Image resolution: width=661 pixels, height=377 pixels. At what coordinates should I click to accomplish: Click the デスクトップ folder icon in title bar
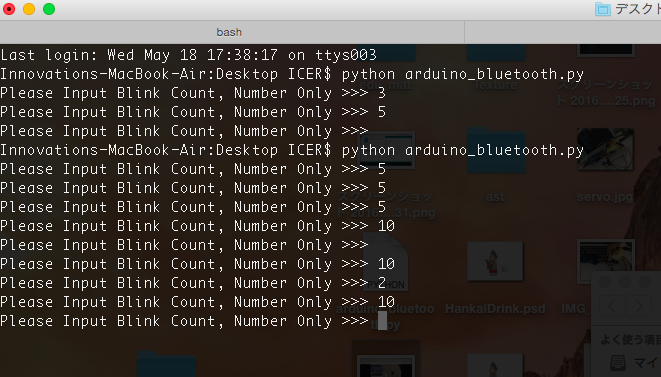point(602,9)
